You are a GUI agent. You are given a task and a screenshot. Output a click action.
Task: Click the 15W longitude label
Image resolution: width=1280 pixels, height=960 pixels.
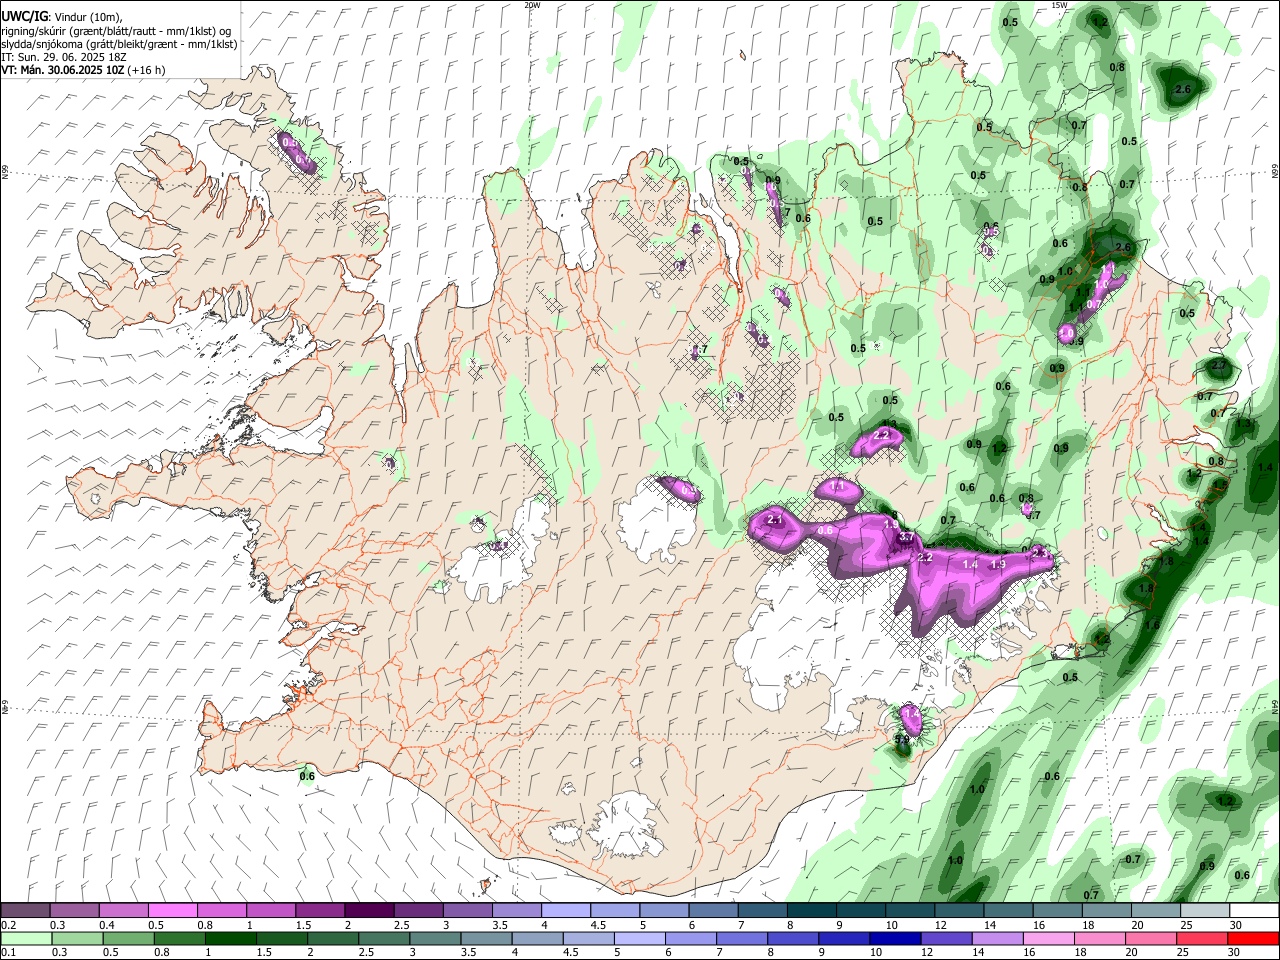(1059, 5)
